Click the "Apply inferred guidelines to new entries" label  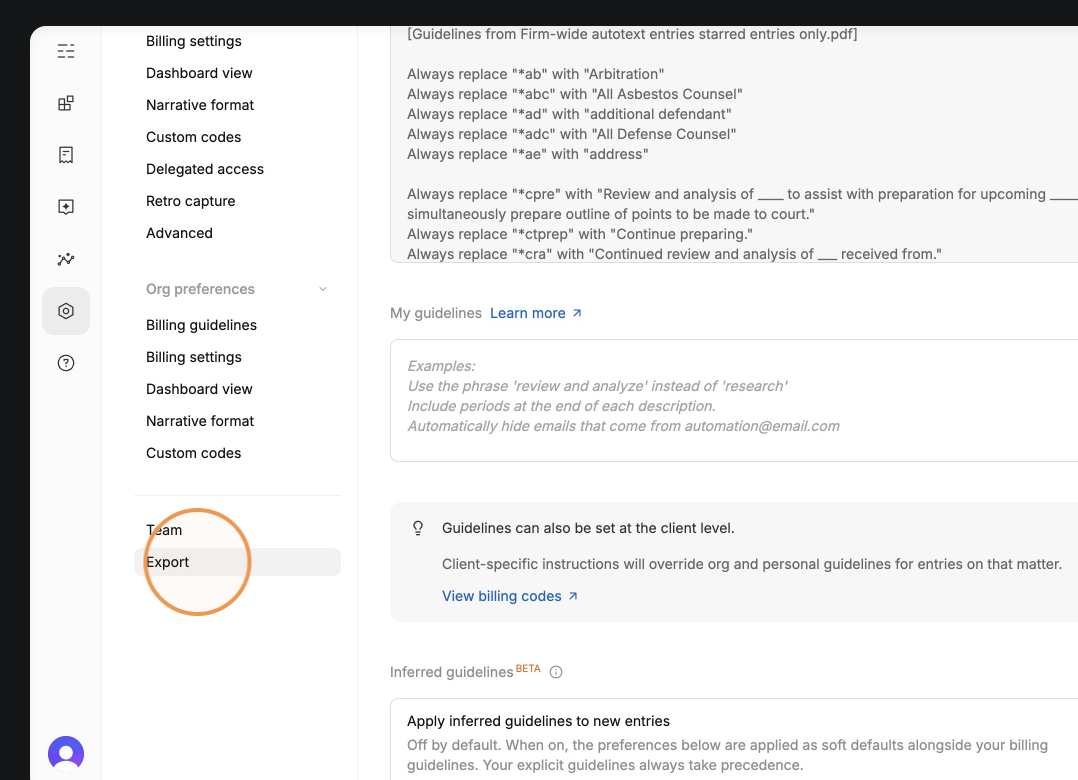tap(538, 721)
